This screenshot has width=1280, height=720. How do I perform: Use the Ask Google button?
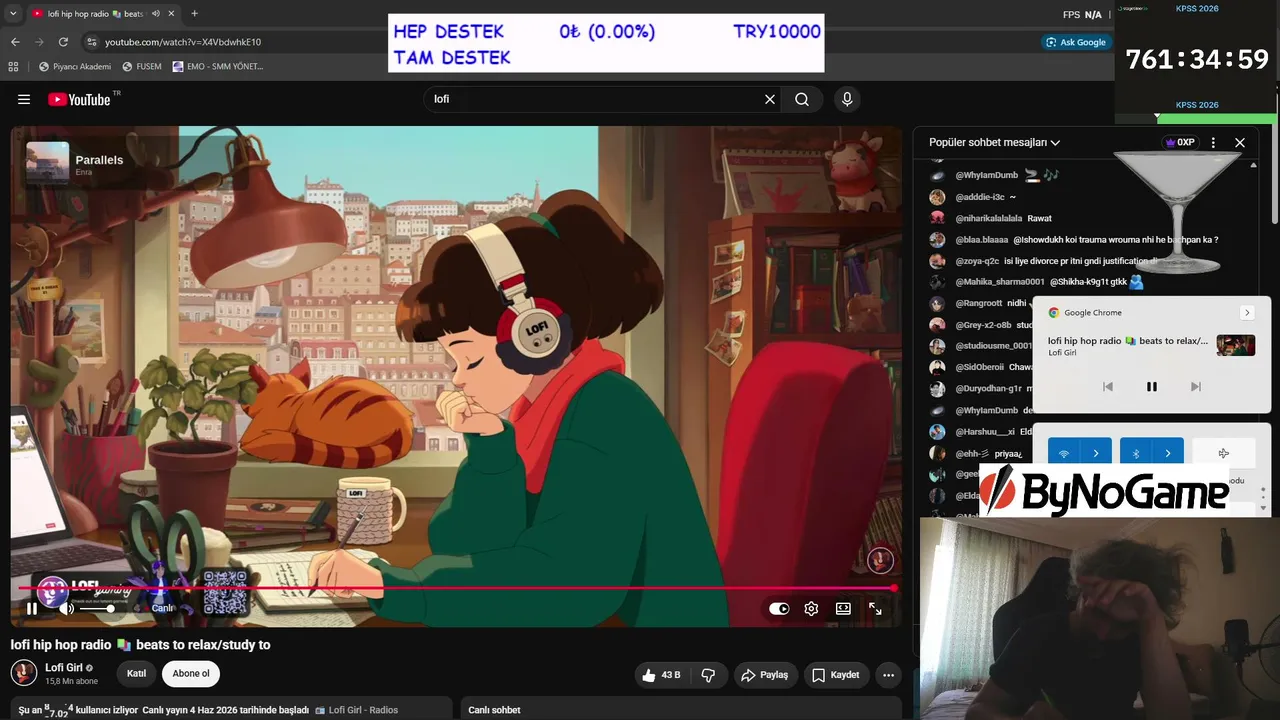click(1076, 42)
